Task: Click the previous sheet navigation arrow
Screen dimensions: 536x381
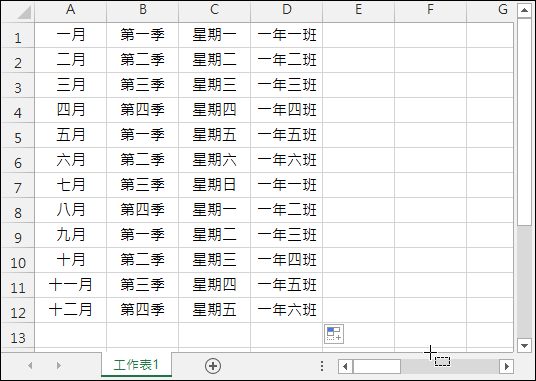Action: point(30,366)
